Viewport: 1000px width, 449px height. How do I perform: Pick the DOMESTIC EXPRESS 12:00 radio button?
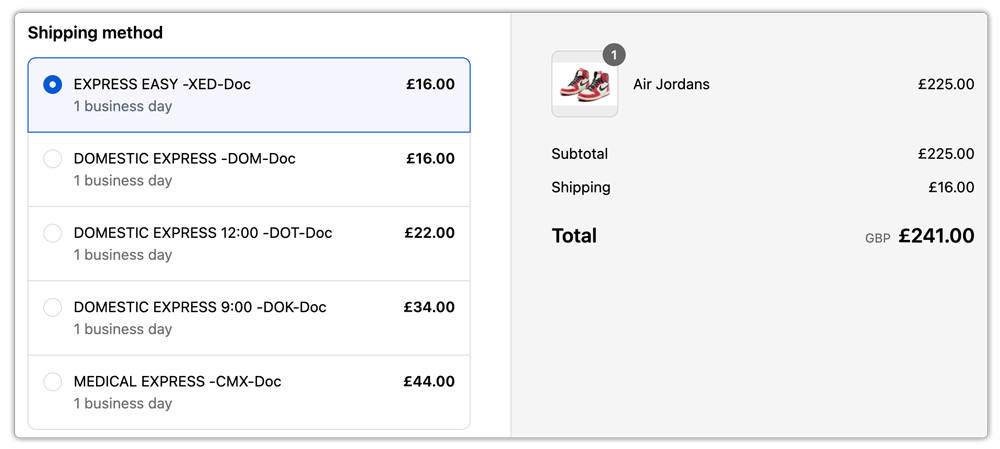click(x=53, y=233)
